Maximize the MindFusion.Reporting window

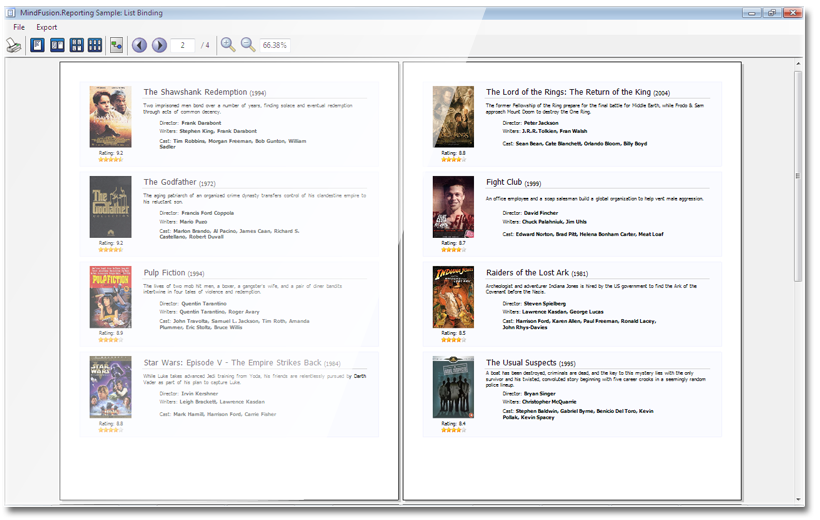(x=771, y=13)
